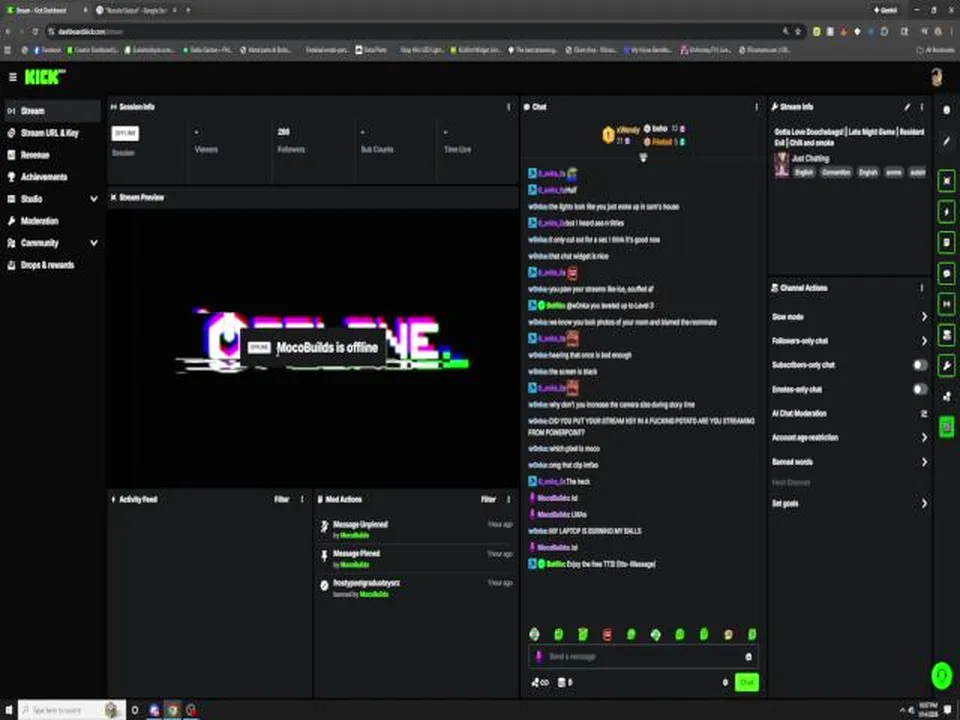Screen dimensions: 960x720
Task: Click in the Send a message input field
Action: point(643,657)
